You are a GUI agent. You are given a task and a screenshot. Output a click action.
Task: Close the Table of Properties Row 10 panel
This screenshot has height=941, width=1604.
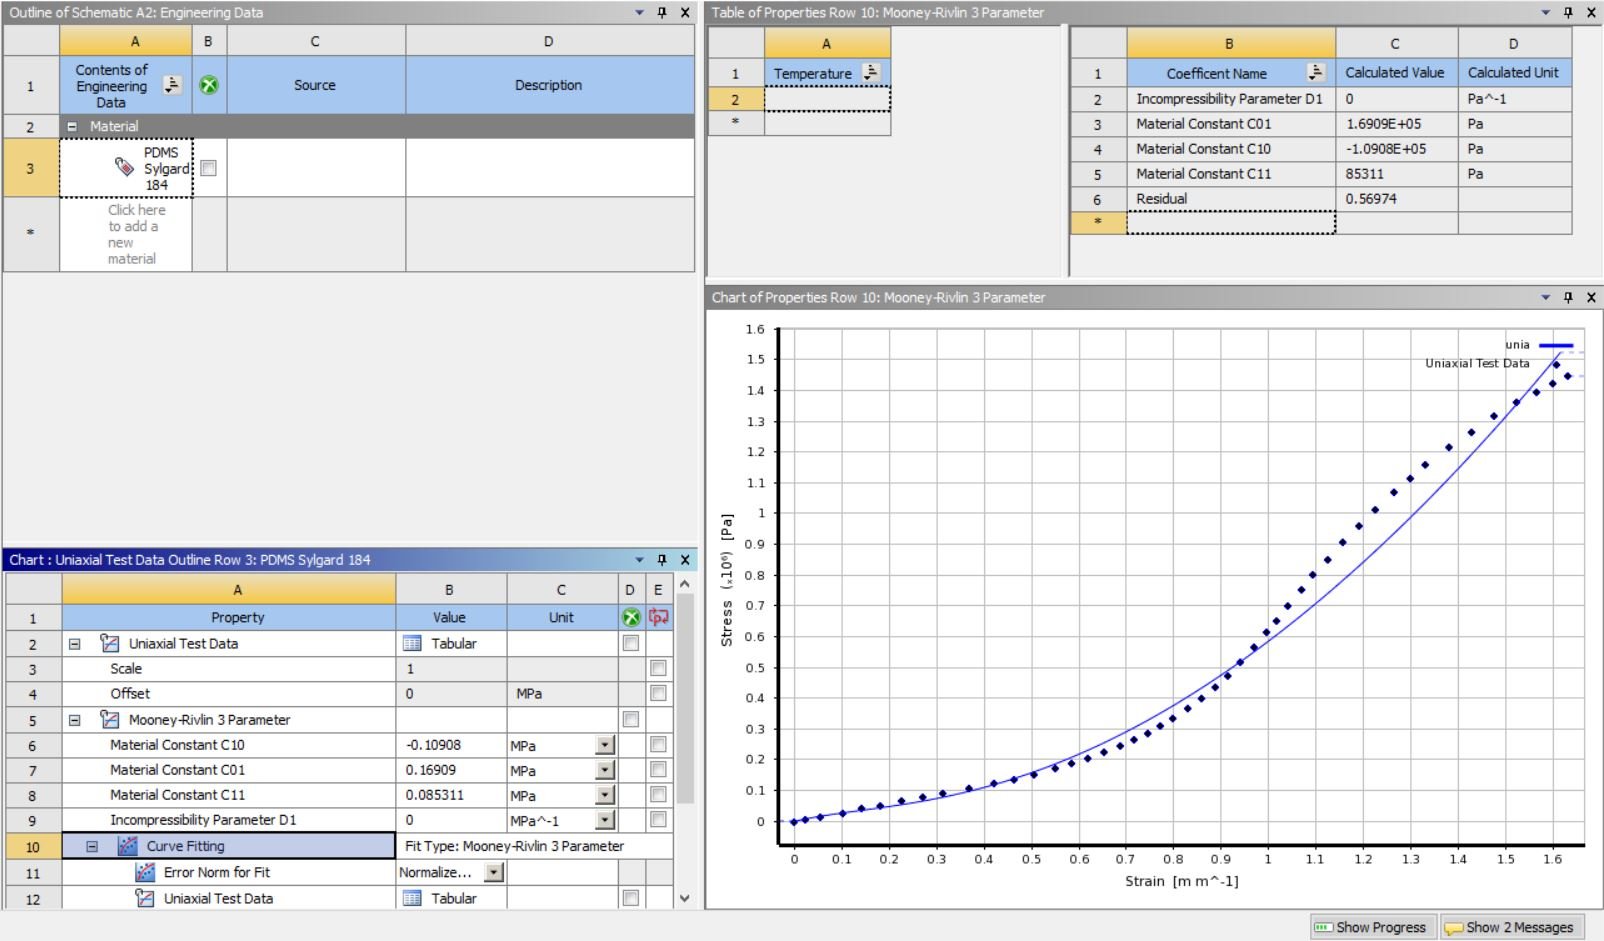(1591, 13)
